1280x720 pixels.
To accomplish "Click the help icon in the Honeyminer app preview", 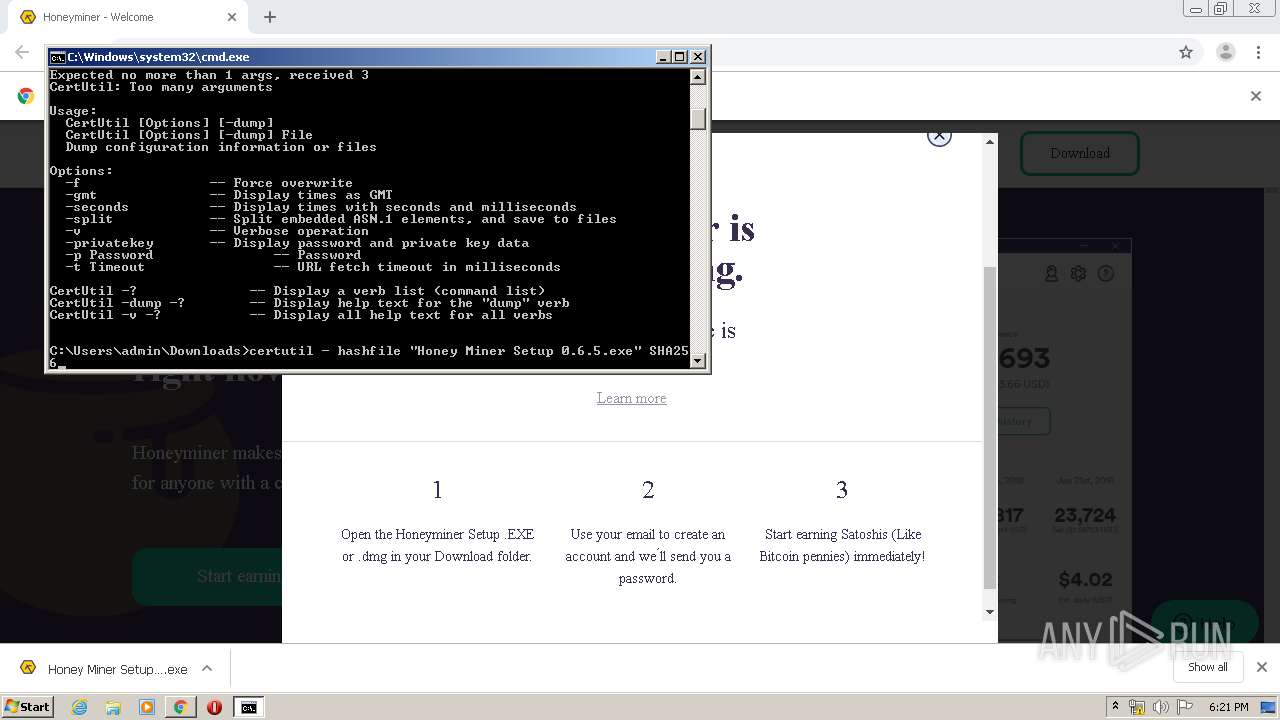I will [x=1105, y=273].
